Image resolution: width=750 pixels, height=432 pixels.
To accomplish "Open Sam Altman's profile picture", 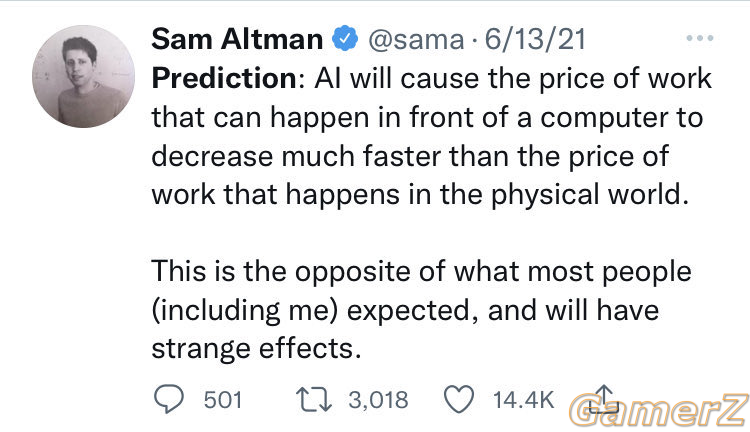I will (83, 77).
